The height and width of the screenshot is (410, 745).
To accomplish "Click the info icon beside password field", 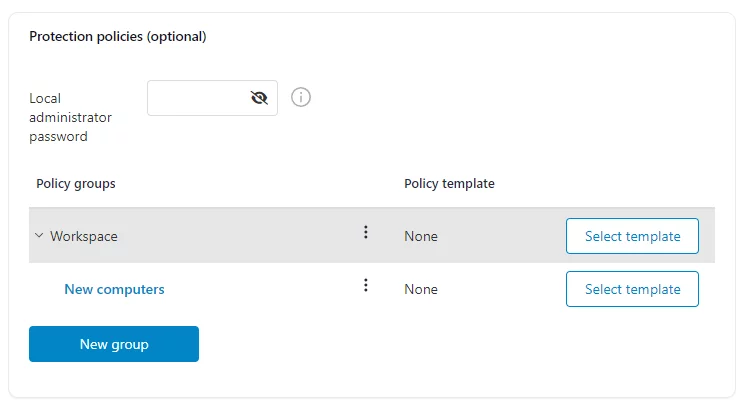I will tap(301, 97).
